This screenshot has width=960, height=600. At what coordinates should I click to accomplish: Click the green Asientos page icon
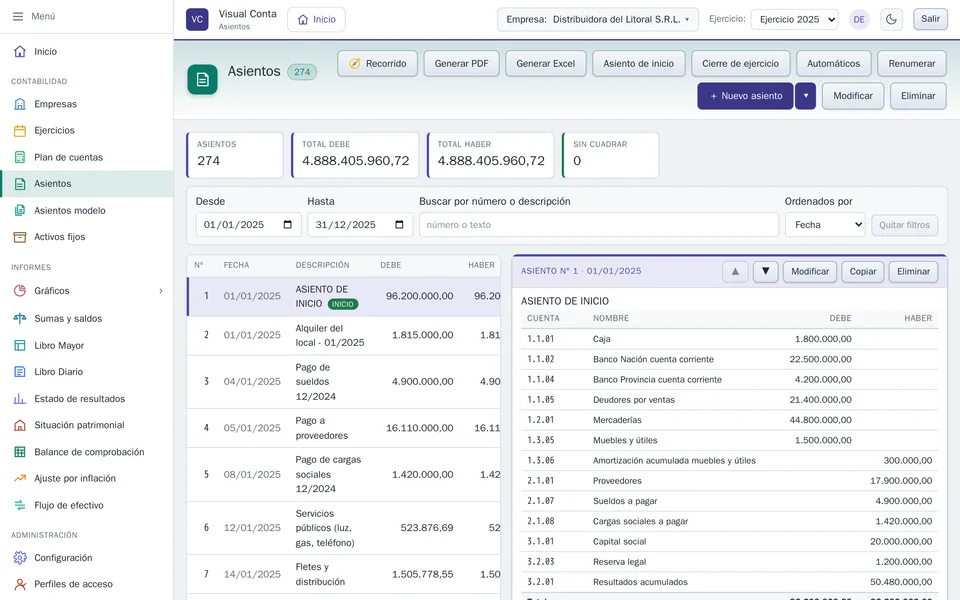(203, 80)
